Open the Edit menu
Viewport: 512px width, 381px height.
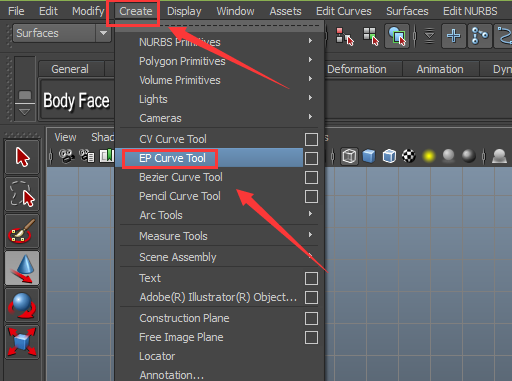point(48,11)
